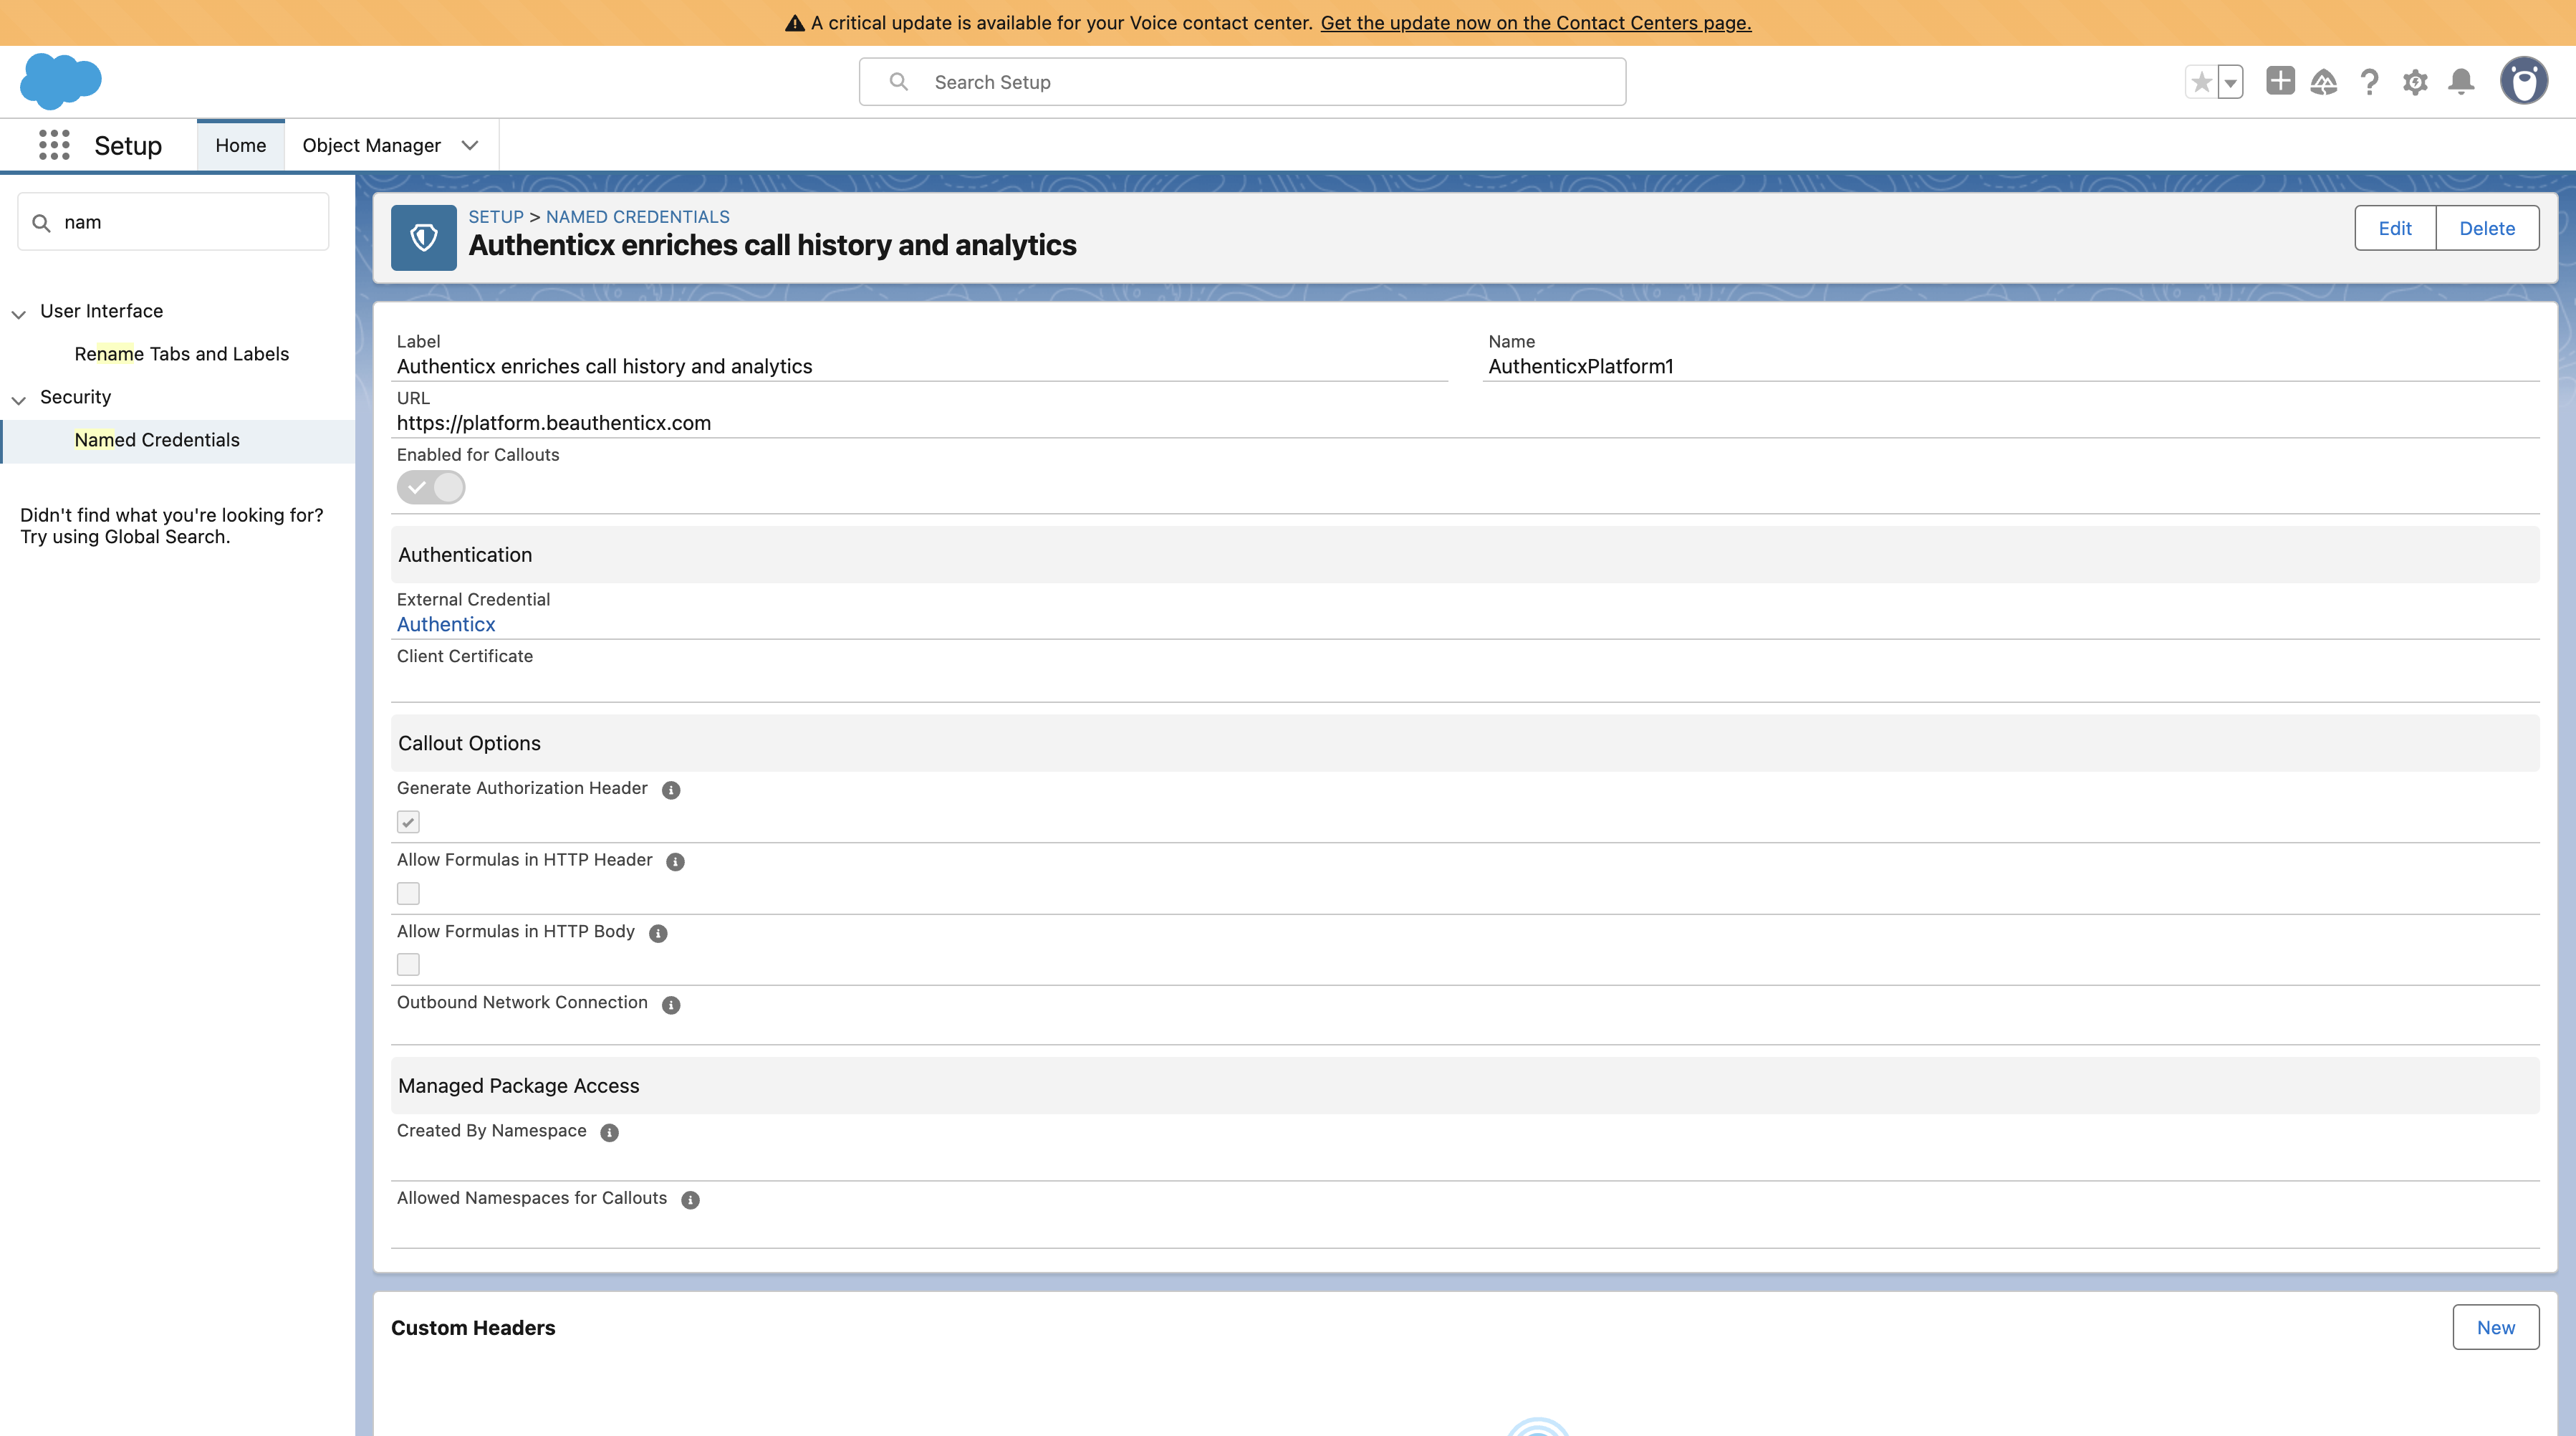Open Rename Tabs and Labels
The width and height of the screenshot is (2576, 1436).
point(182,354)
